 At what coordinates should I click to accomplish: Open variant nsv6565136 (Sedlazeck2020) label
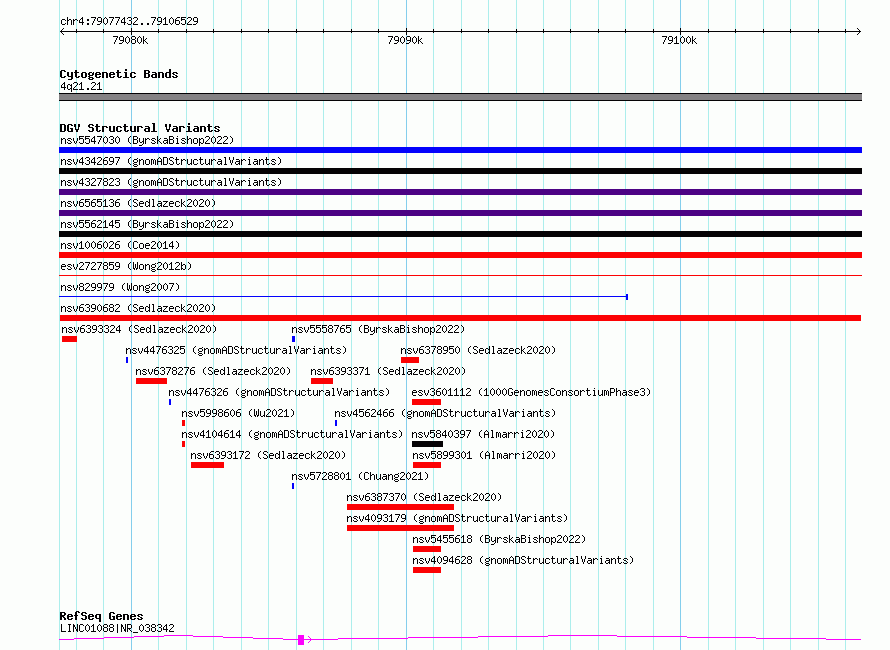pos(138,203)
